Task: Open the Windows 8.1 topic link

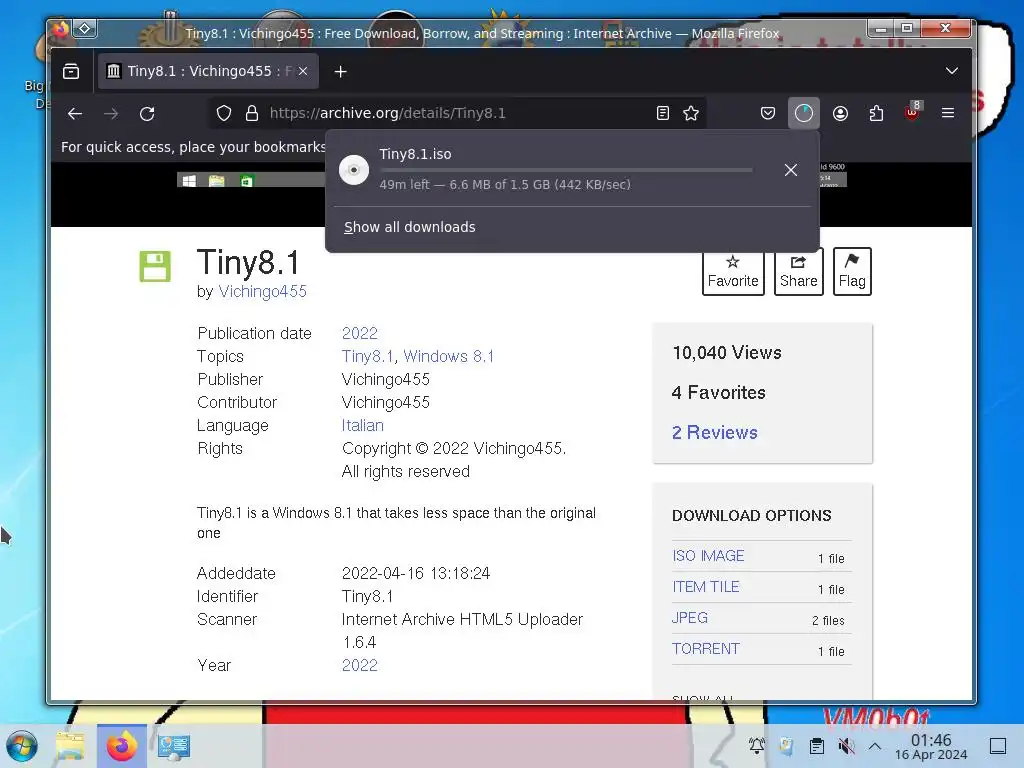Action: [449, 357]
